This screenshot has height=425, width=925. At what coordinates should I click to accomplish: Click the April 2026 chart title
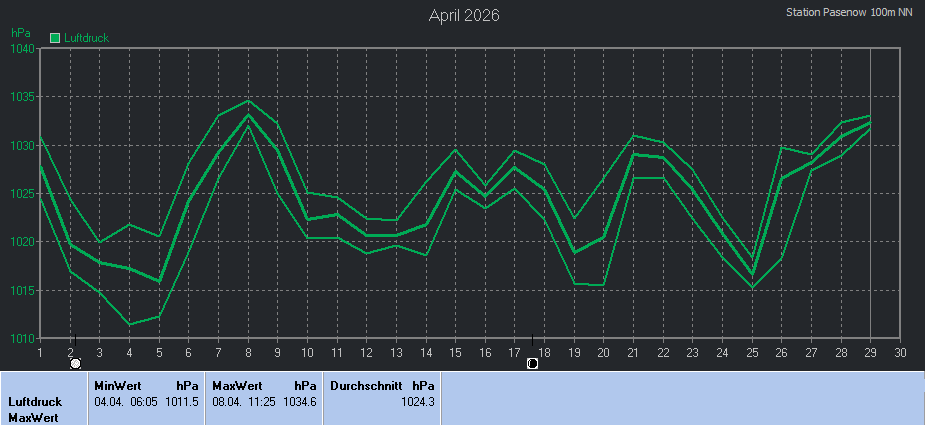click(464, 15)
